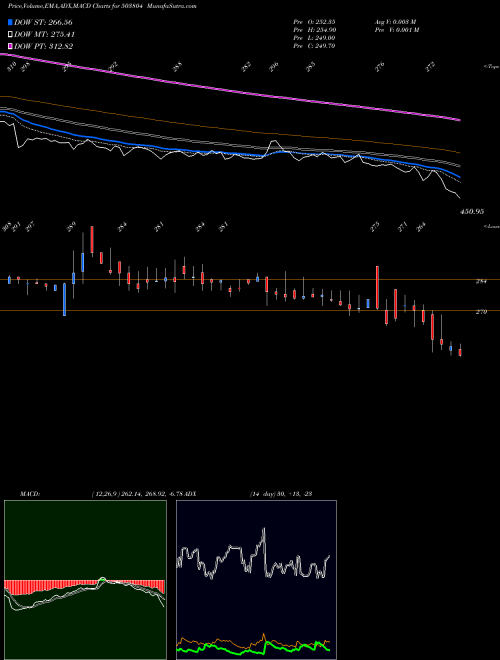Click the 'Pre C: 249.70' close value
The width and height of the screenshot is (500, 660).
(314, 46)
